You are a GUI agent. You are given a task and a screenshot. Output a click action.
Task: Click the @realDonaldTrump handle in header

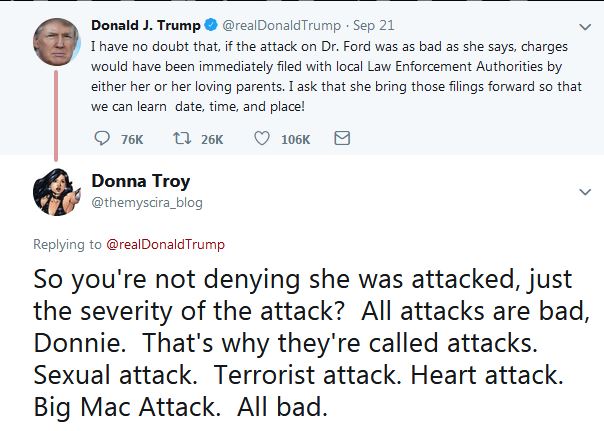(282, 25)
